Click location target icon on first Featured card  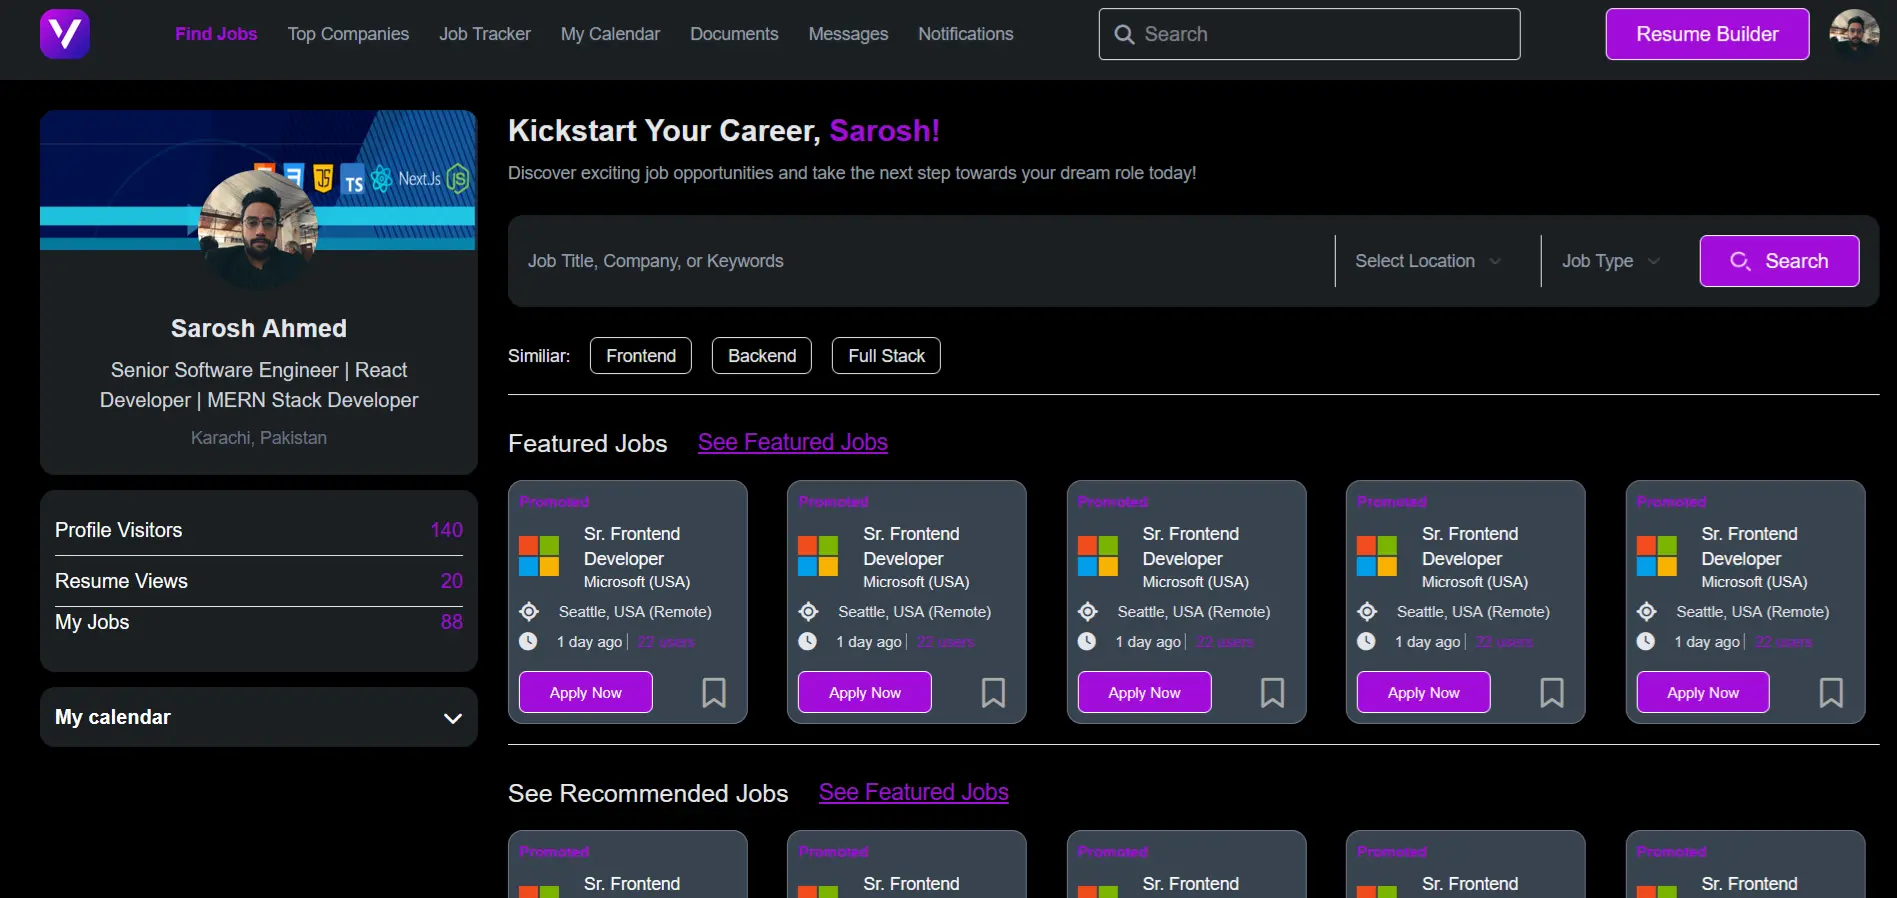pyautogui.click(x=529, y=611)
